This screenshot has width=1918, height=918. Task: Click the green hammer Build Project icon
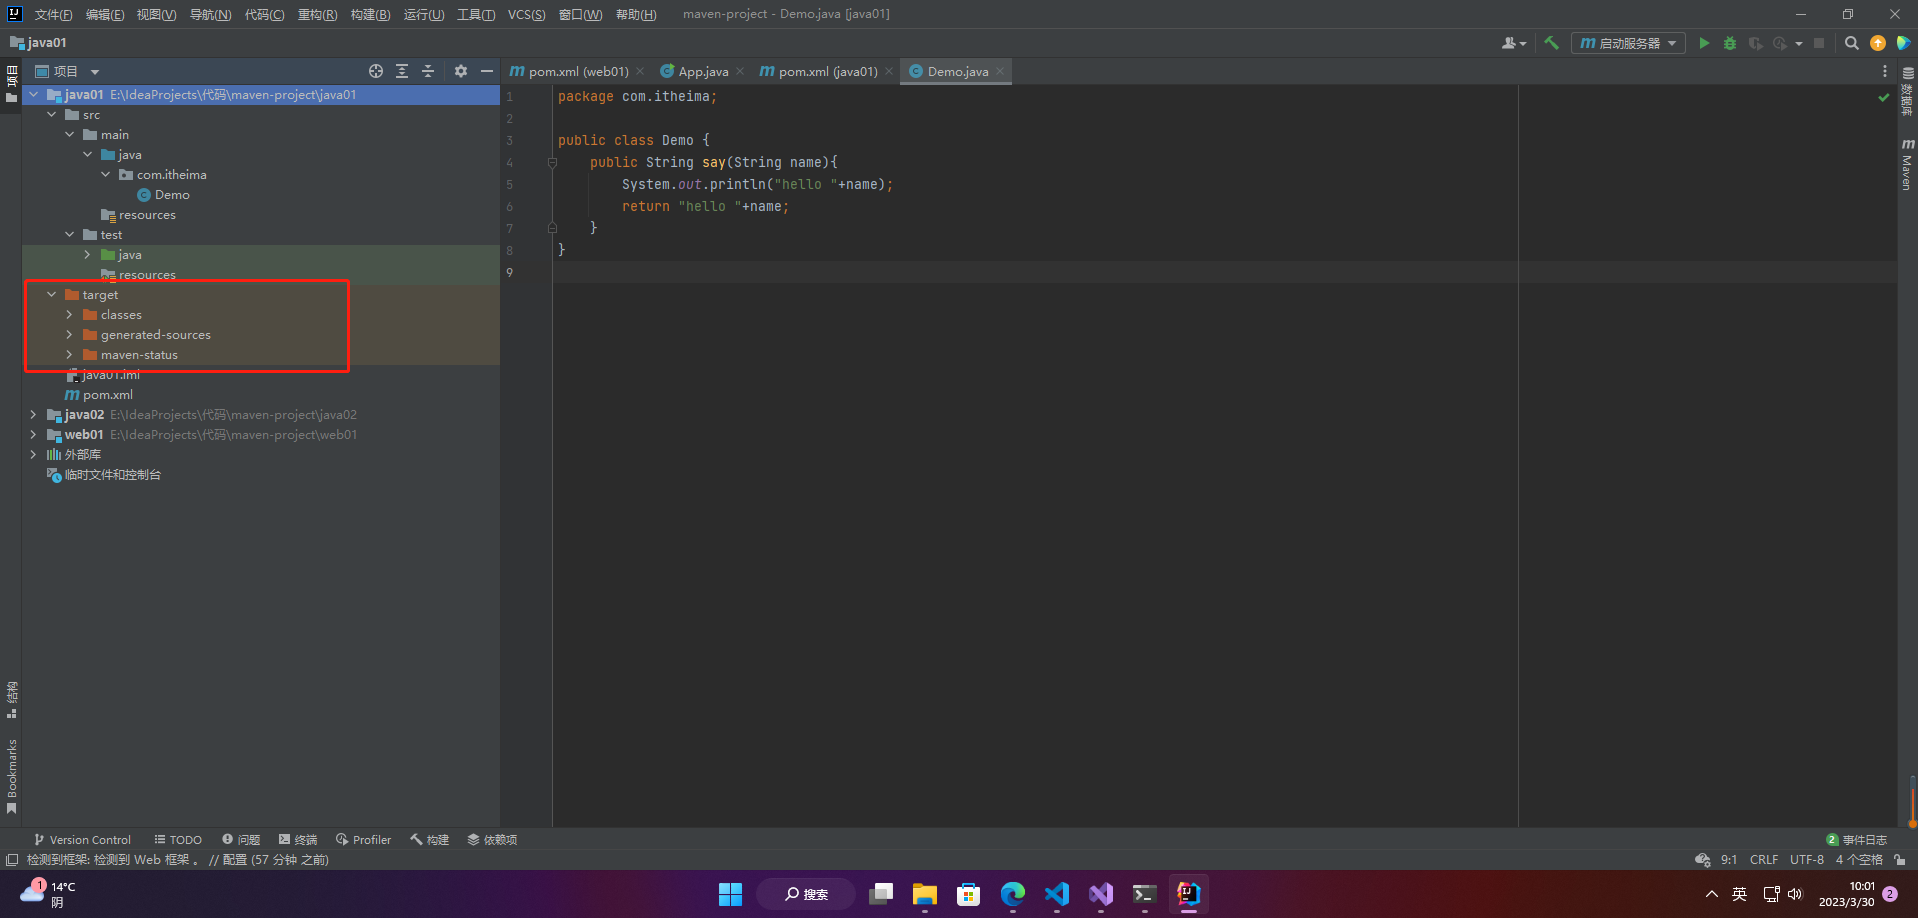click(x=1551, y=43)
